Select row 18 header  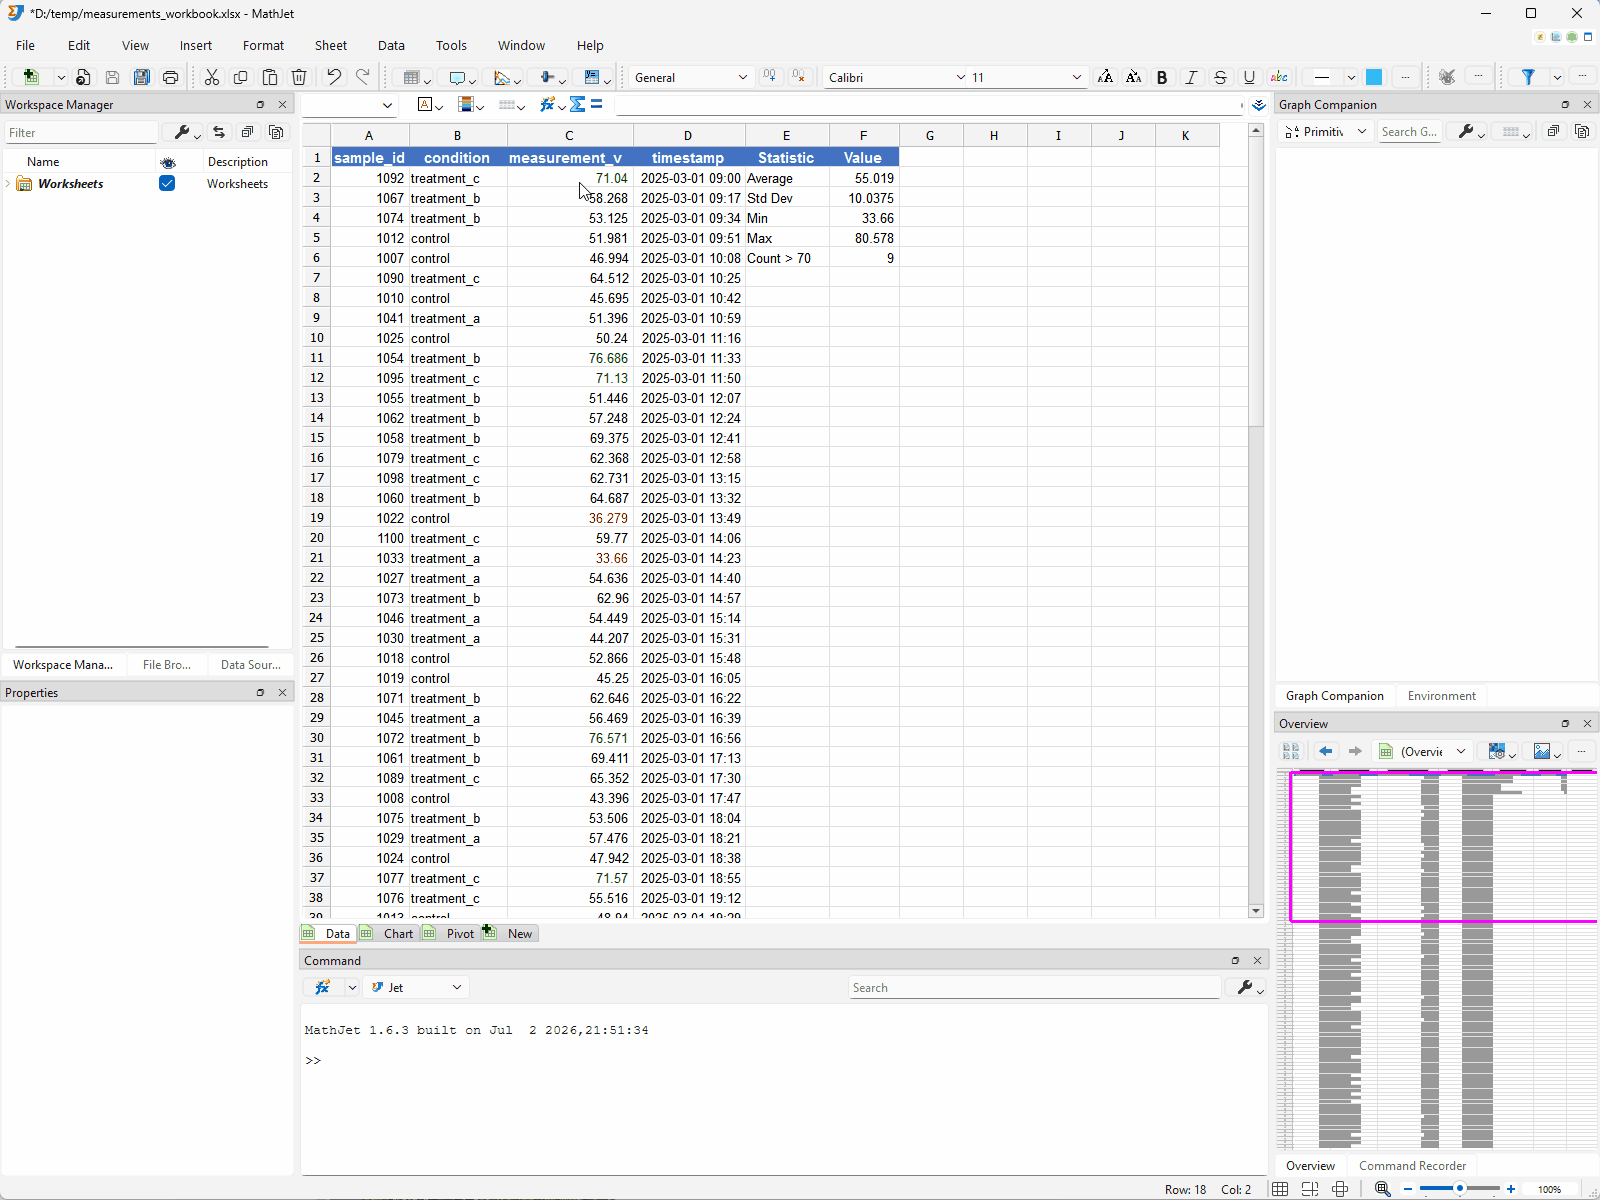click(x=316, y=498)
